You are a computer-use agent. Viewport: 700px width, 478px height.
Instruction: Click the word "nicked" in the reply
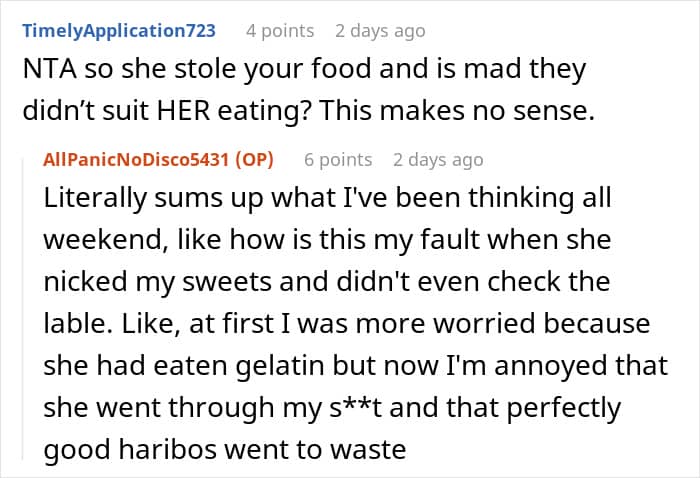coord(87,282)
